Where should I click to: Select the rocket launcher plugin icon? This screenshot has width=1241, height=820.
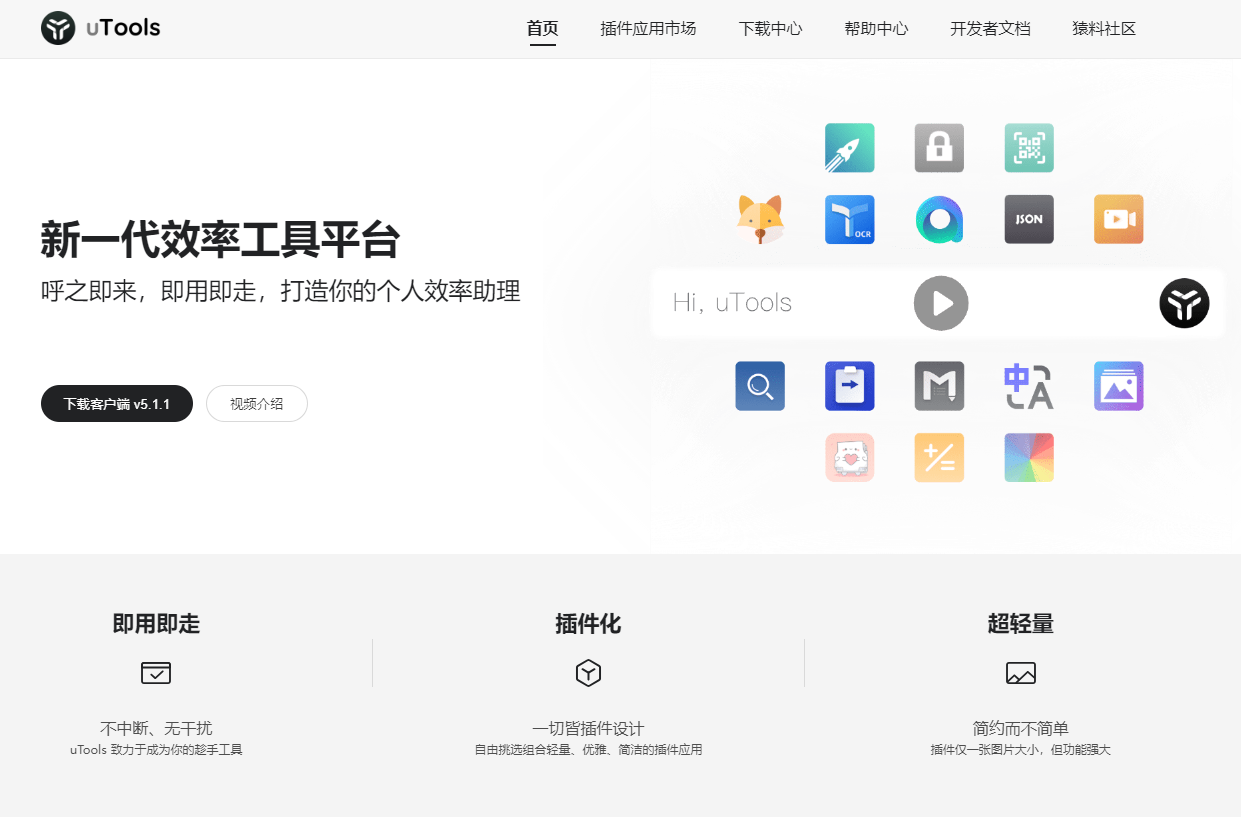point(850,148)
